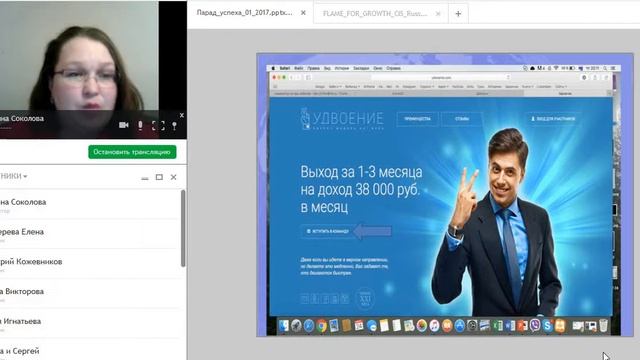The width and height of the screenshot is (640, 360).
Task: Open the participants panel dropdown arrow
Action: 25,176
